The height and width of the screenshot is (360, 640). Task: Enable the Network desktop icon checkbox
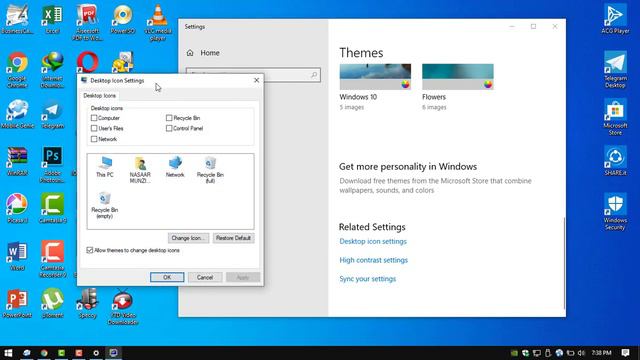point(94,139)
